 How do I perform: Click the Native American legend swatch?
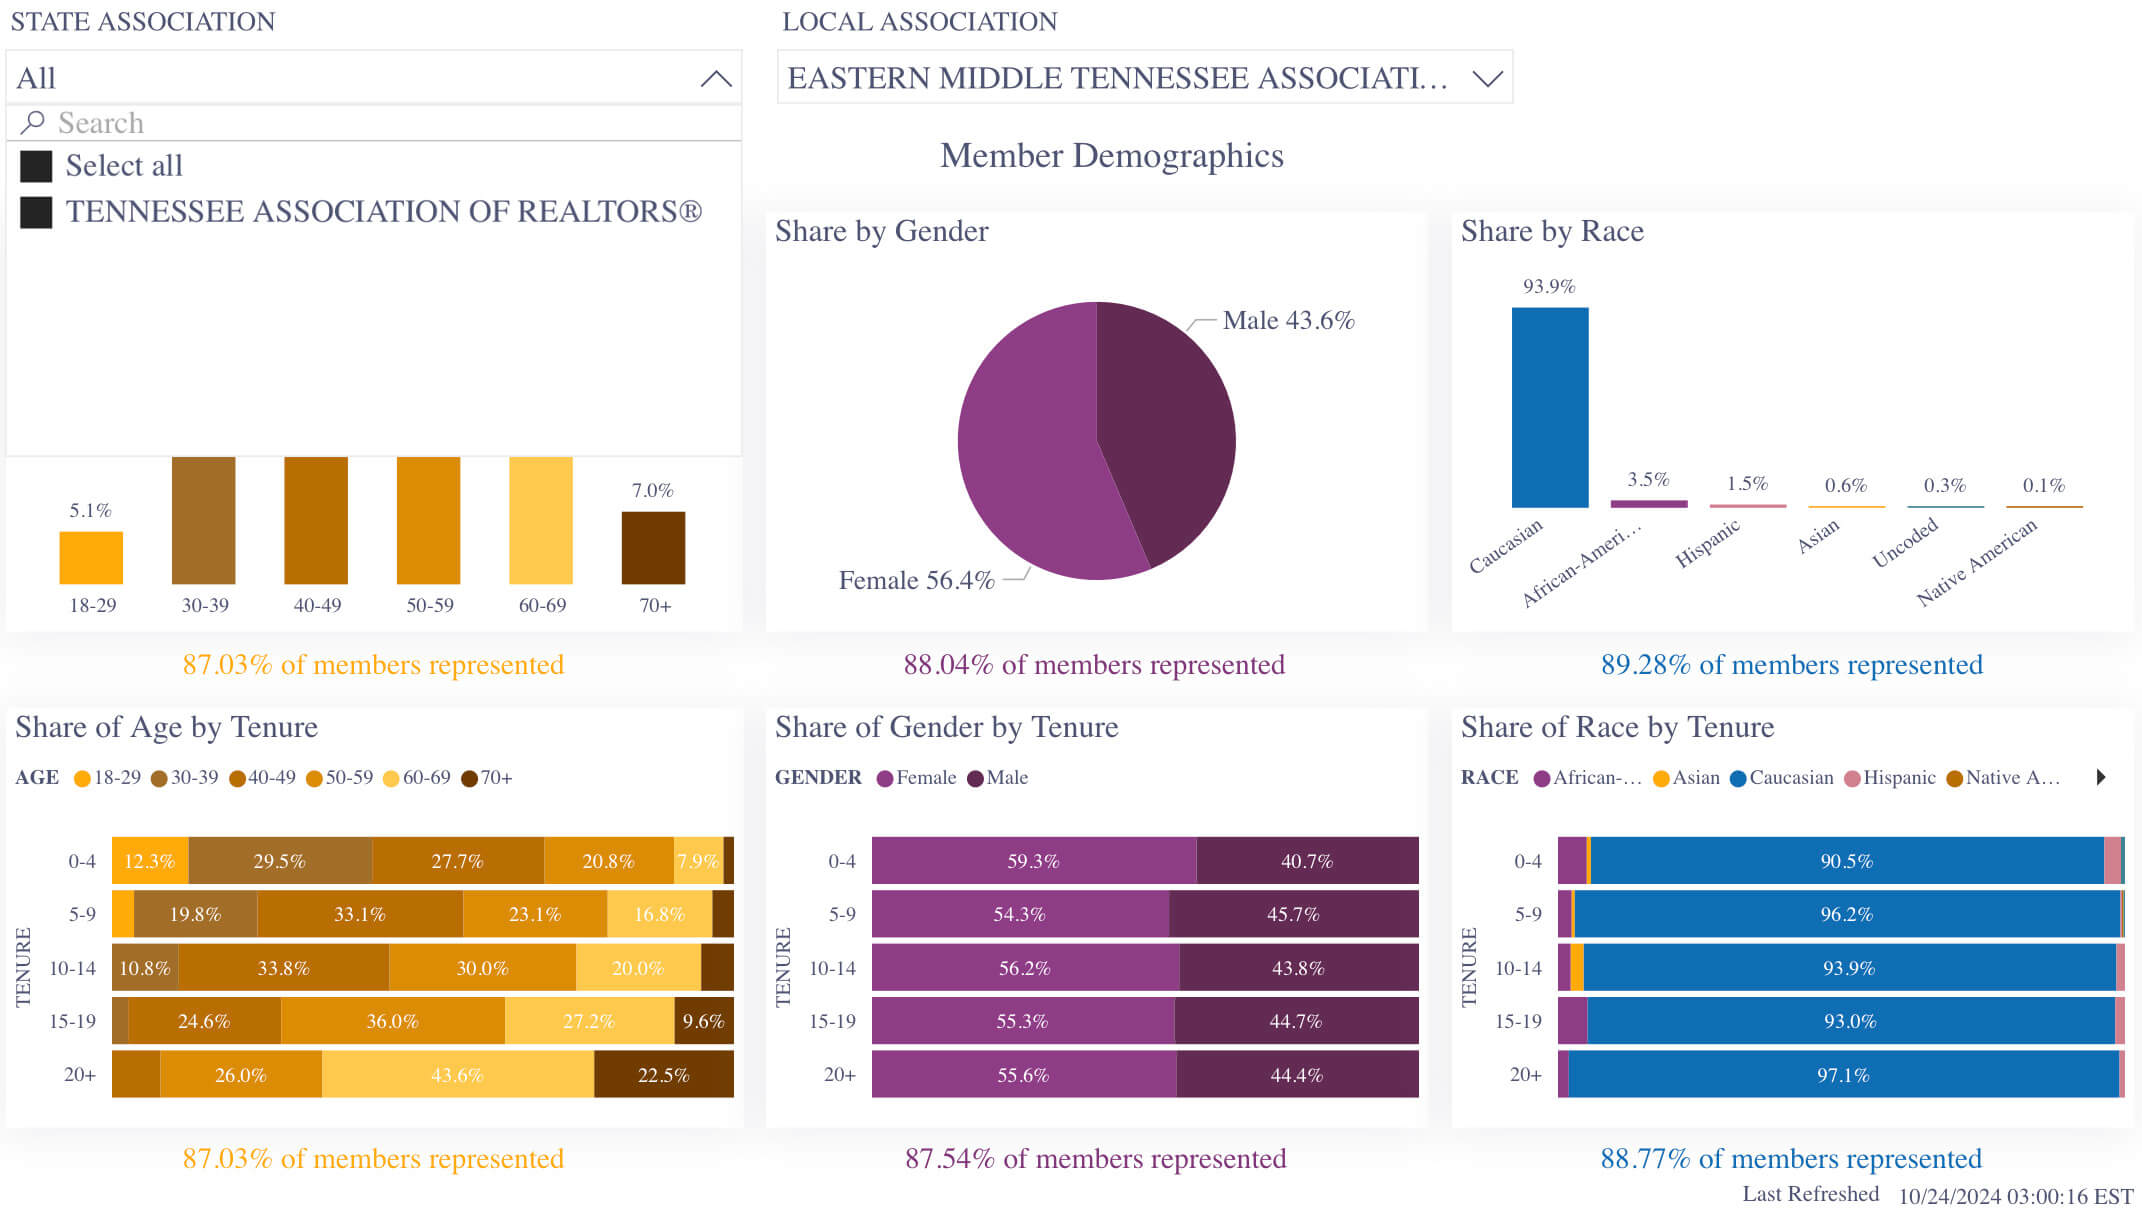pyautogui.click(x=1955, y=779)
